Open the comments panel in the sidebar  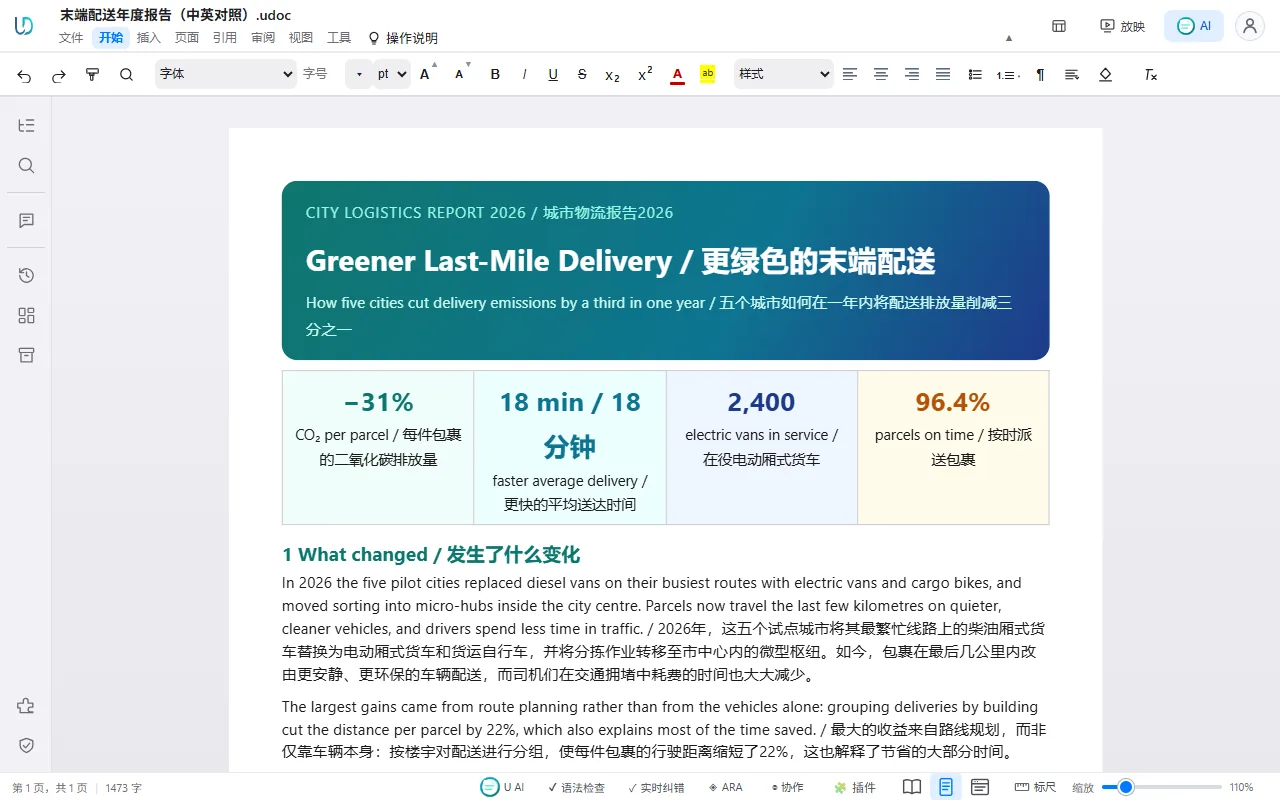pyautogui.click(x=27, y=220)
